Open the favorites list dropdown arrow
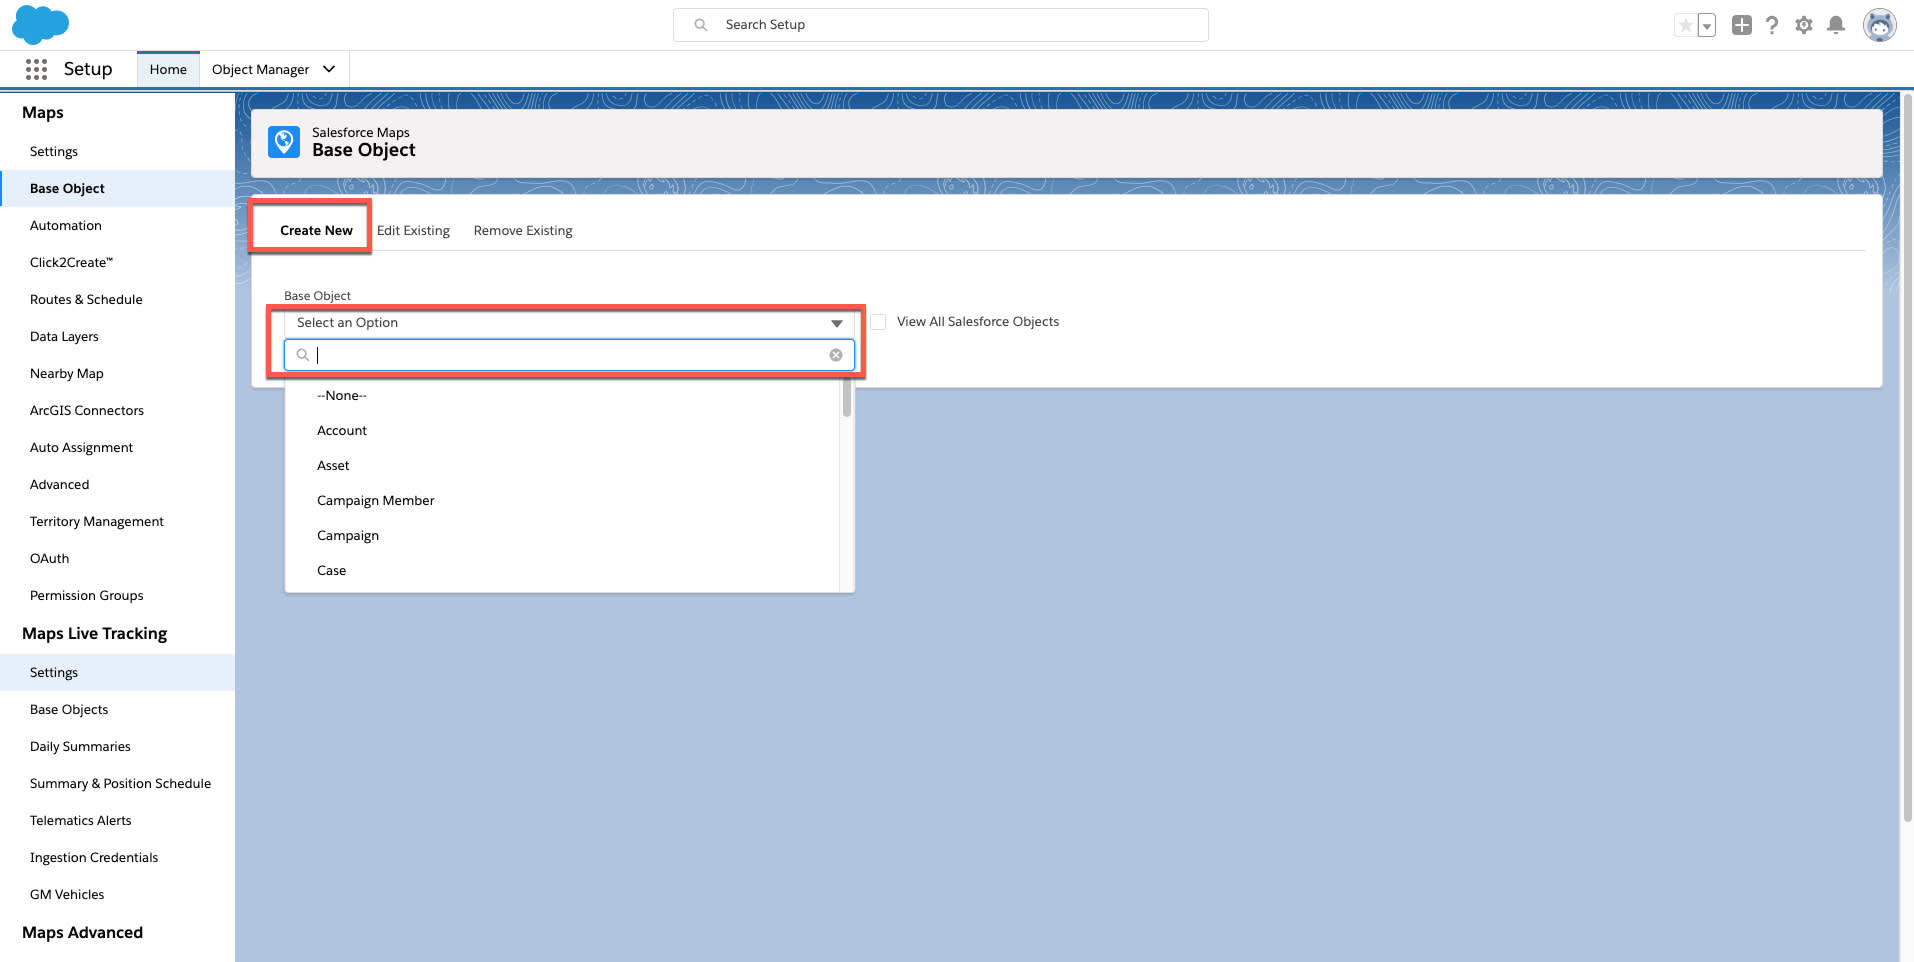The height and width of the screenshot is (962, 1914). (1707, 26)
